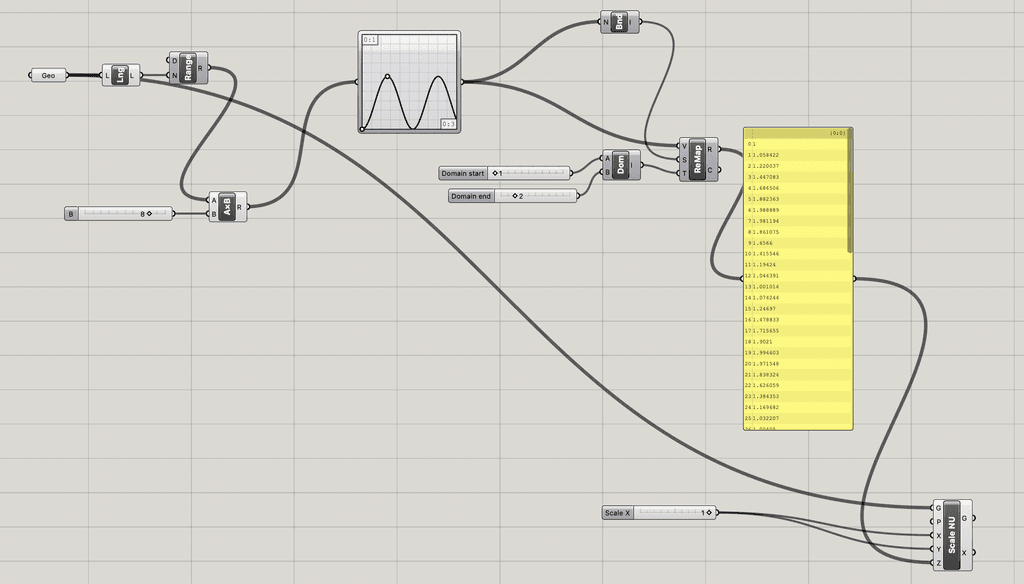Click panel row 19 value 1.994603

(x=766, y=353)
